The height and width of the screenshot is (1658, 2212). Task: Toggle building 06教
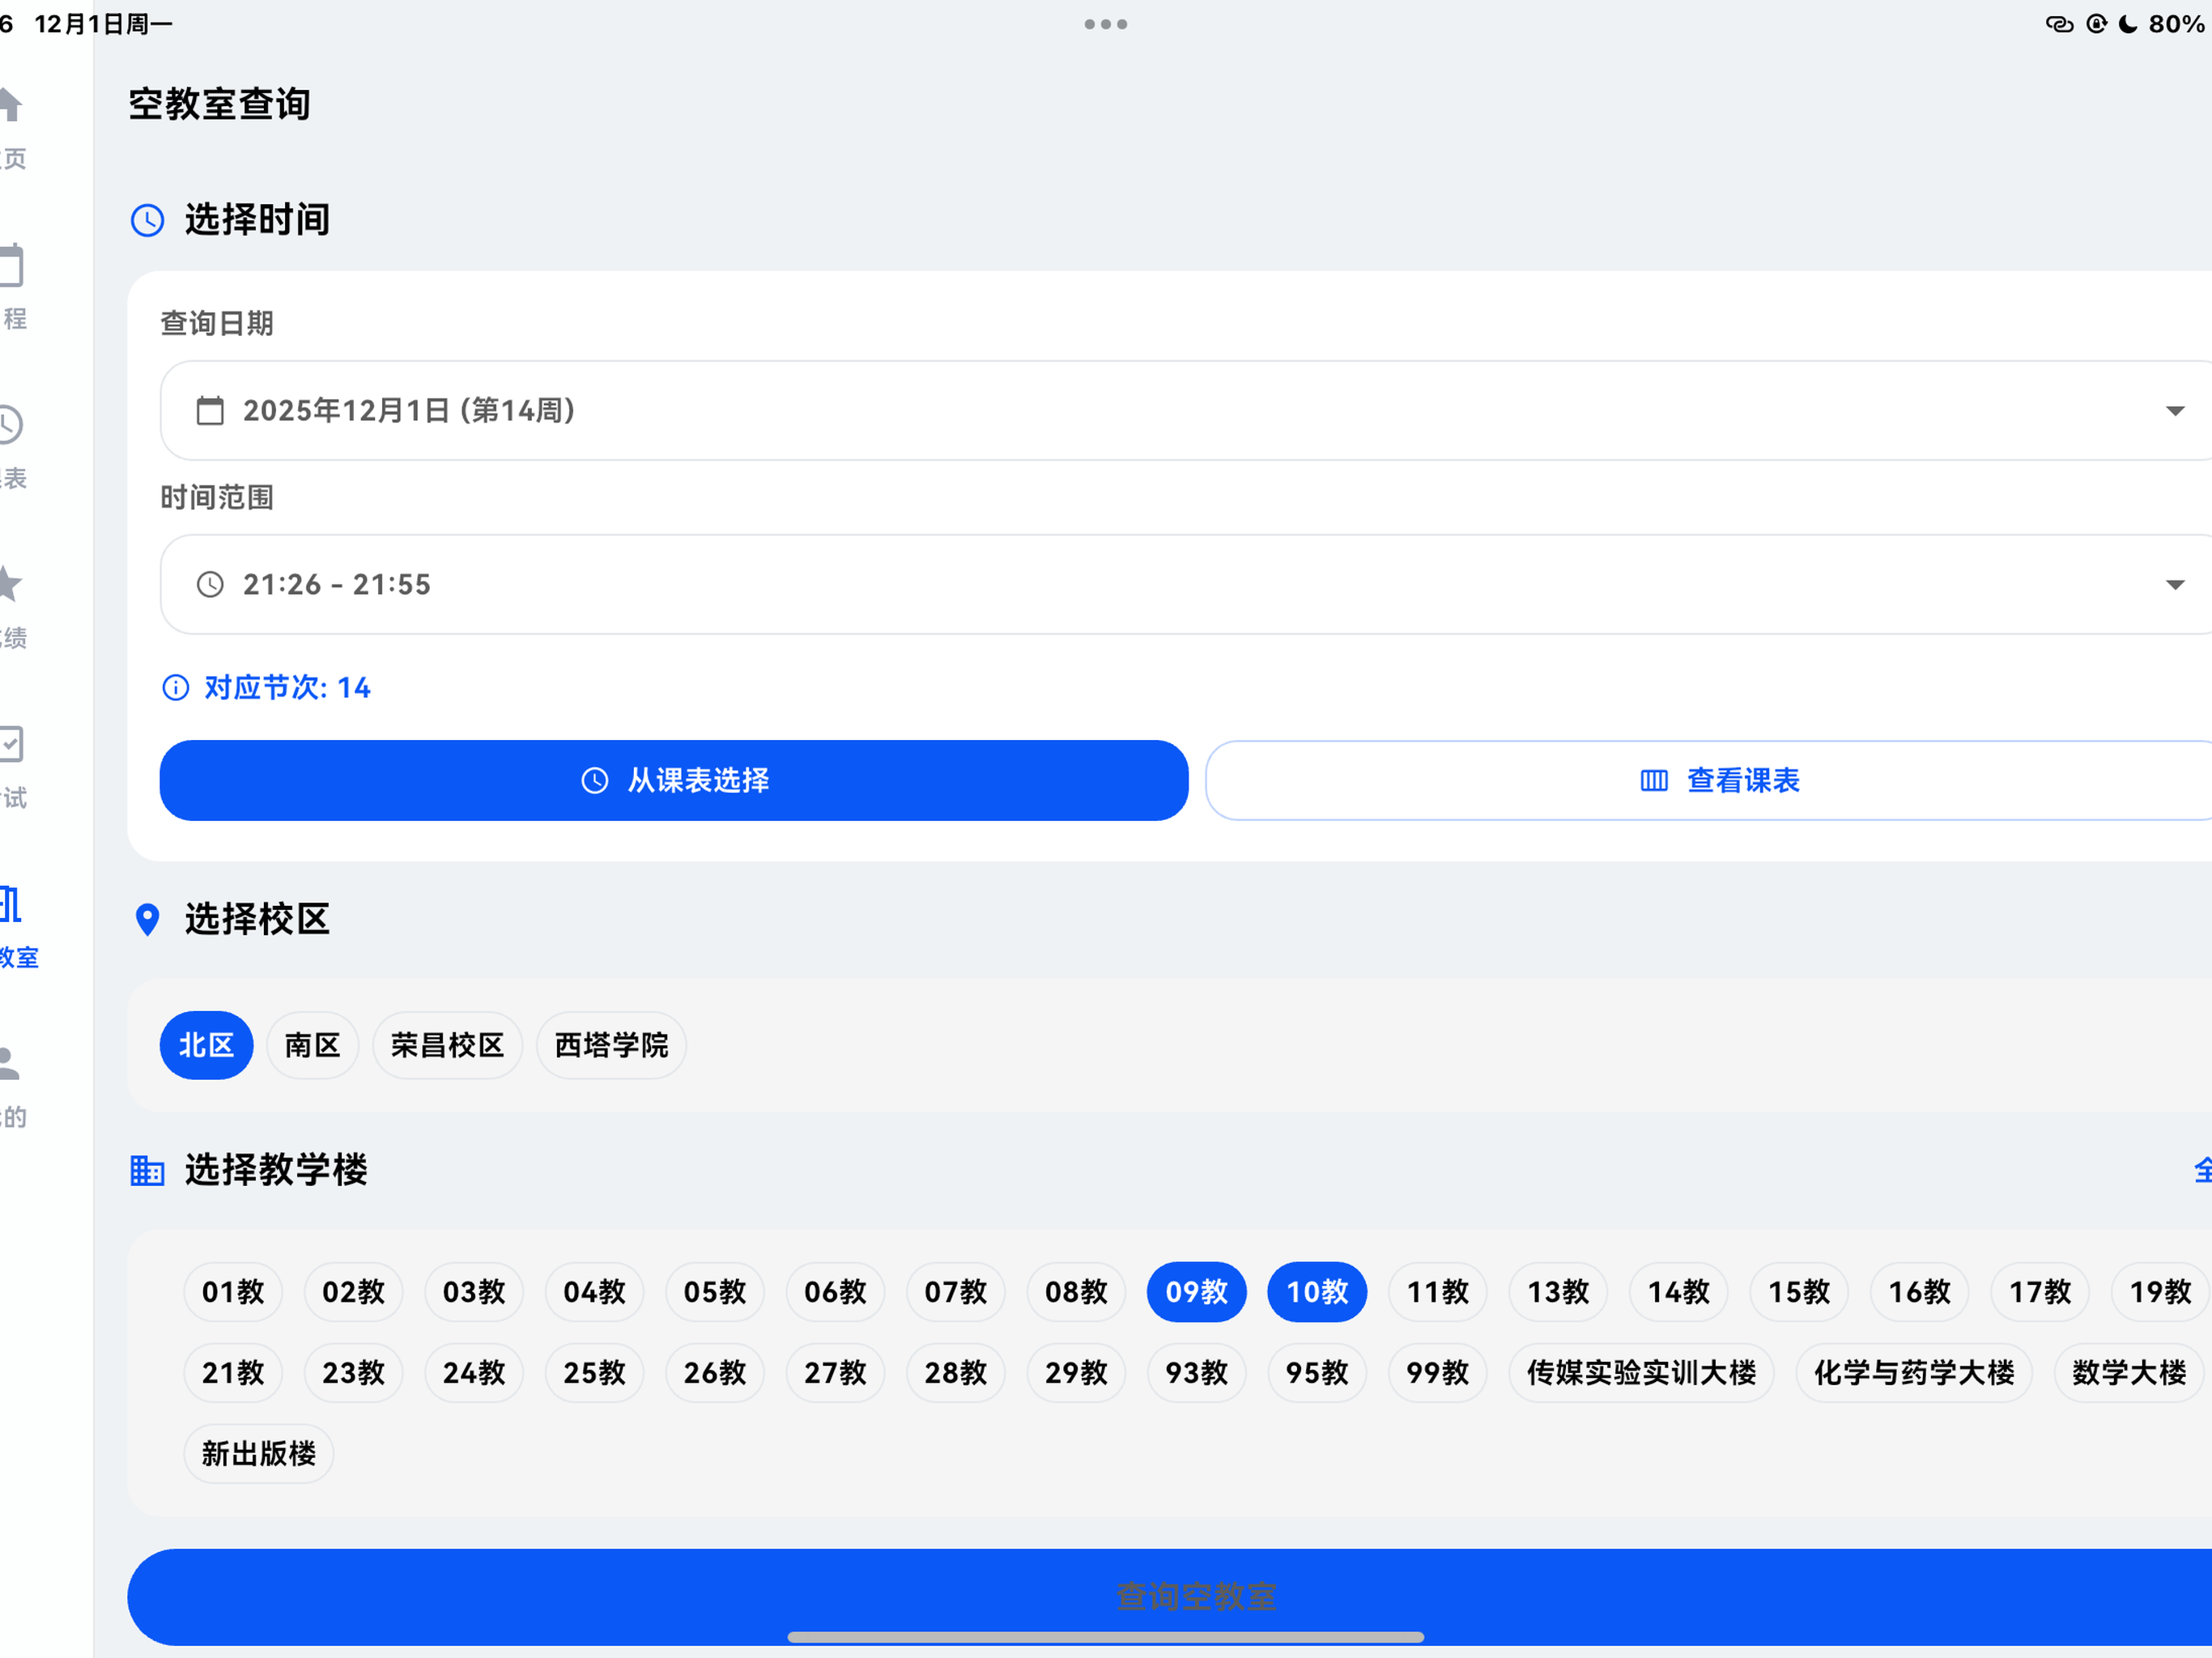[x=836, y=1293]
